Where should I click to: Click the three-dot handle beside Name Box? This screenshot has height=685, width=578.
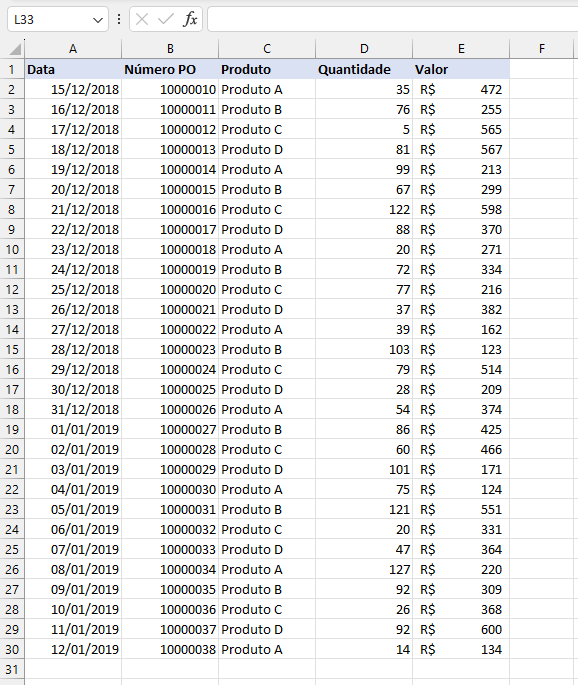coord(119,19)
